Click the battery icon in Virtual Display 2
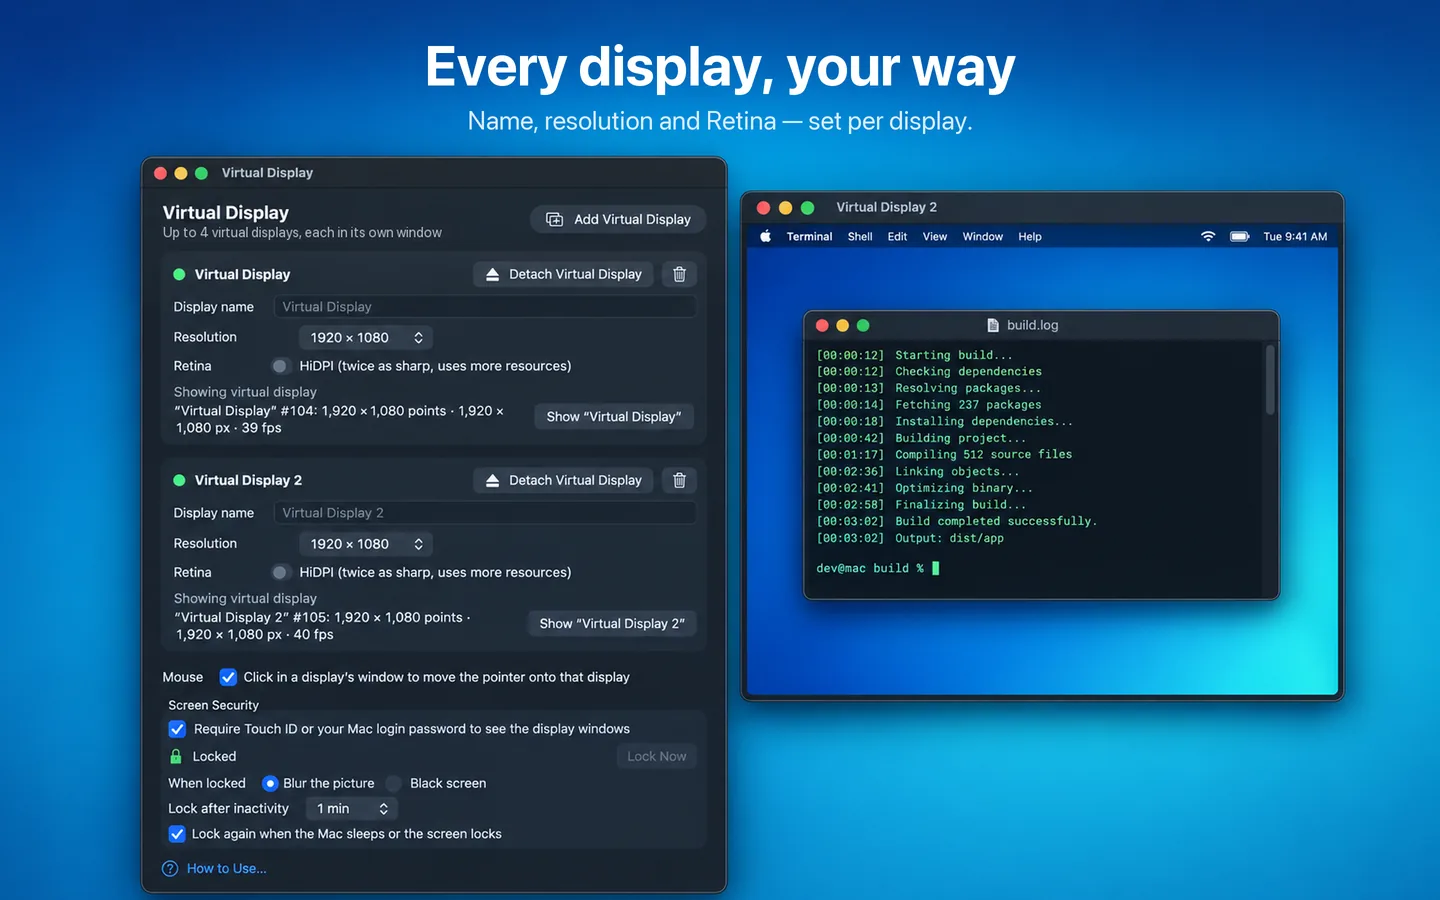This screenshot has height=900, width=1440. tap(1240, 237)
